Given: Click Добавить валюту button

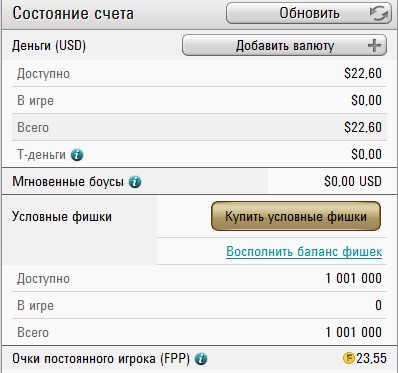Looking at the screenshot, I should pyautogui.click(x=284, y=45).
